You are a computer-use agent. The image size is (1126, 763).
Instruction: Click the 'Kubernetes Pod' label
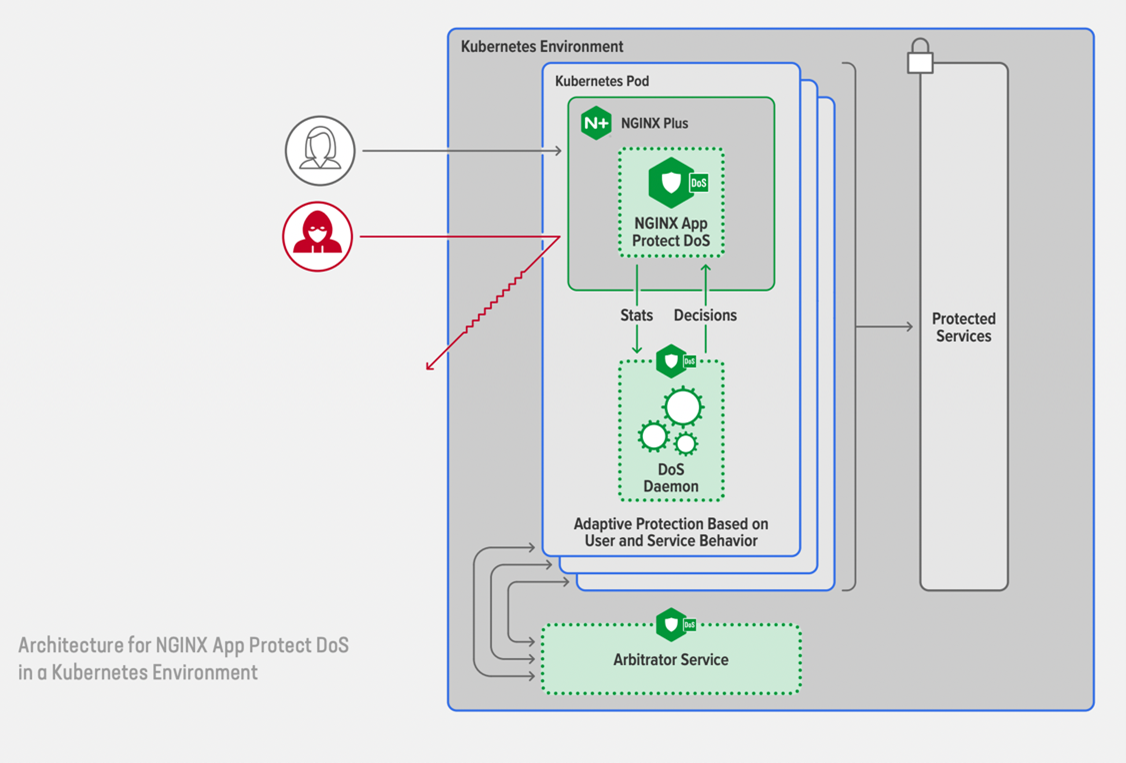coord(602,81)
